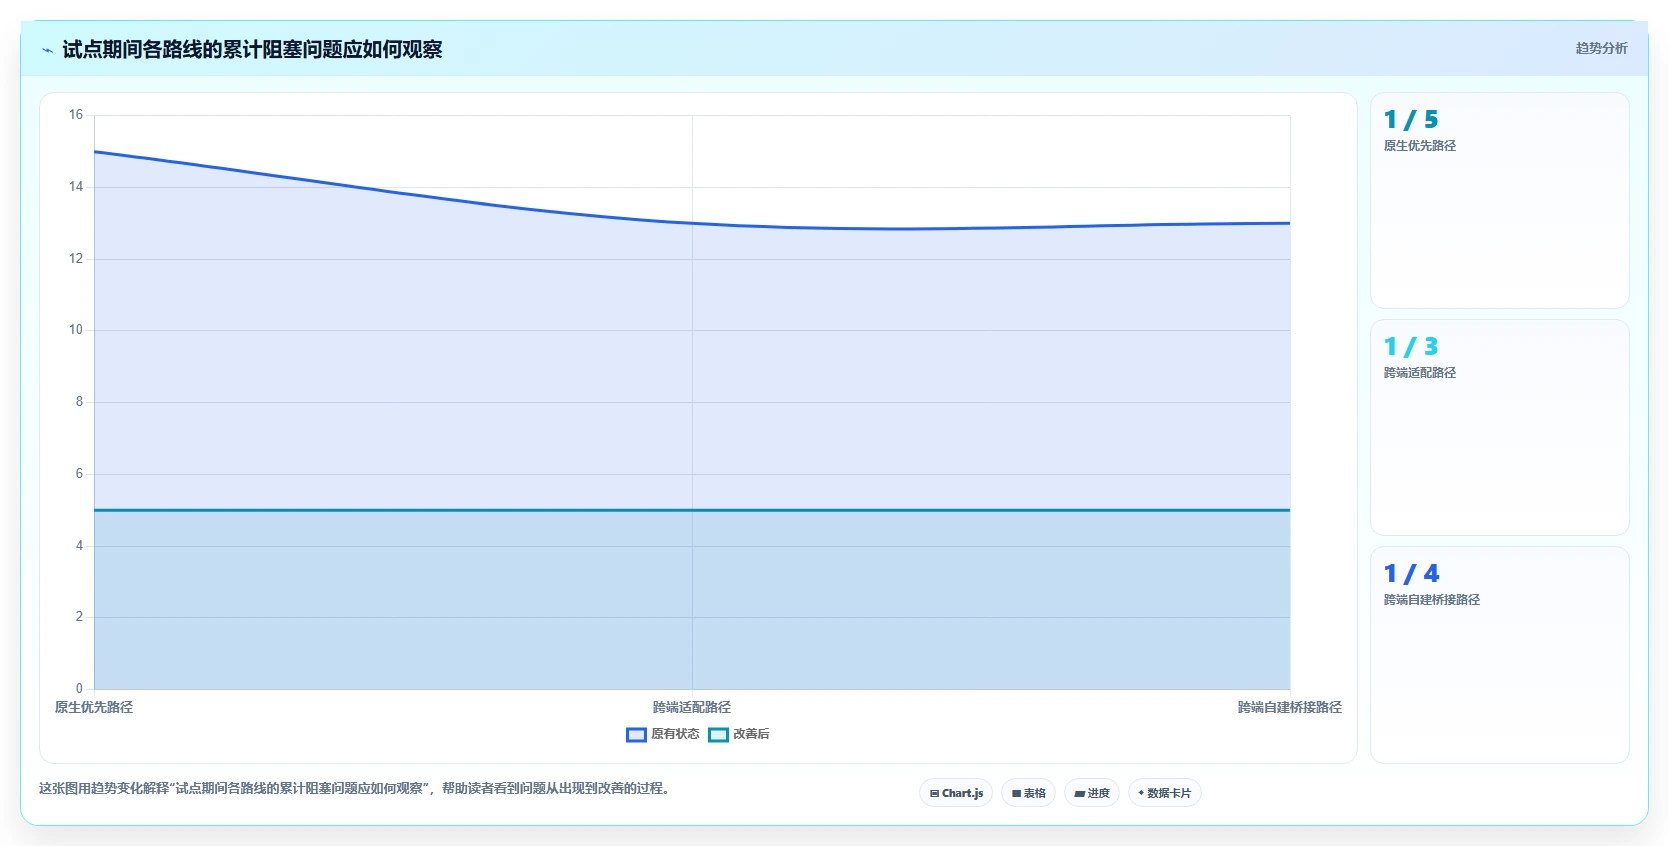
Task: Click the 原有状态 line at 原生优先路径
Action: [95, 152]
